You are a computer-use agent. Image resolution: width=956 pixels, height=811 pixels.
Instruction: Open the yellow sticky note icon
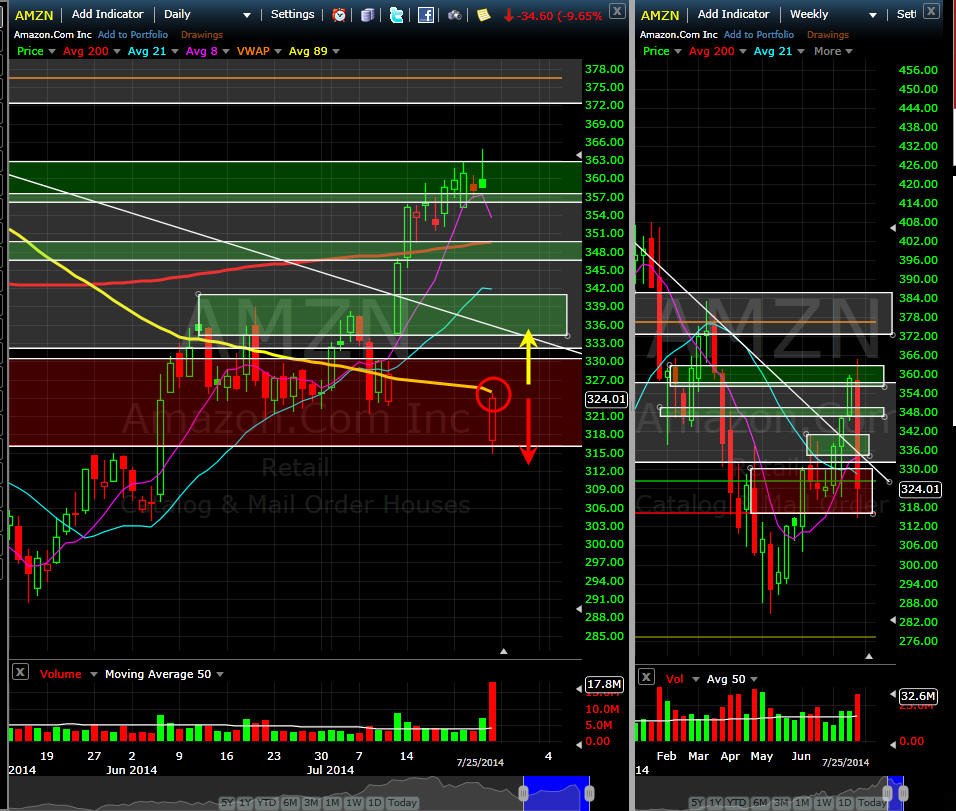click(x=483, y=15)
